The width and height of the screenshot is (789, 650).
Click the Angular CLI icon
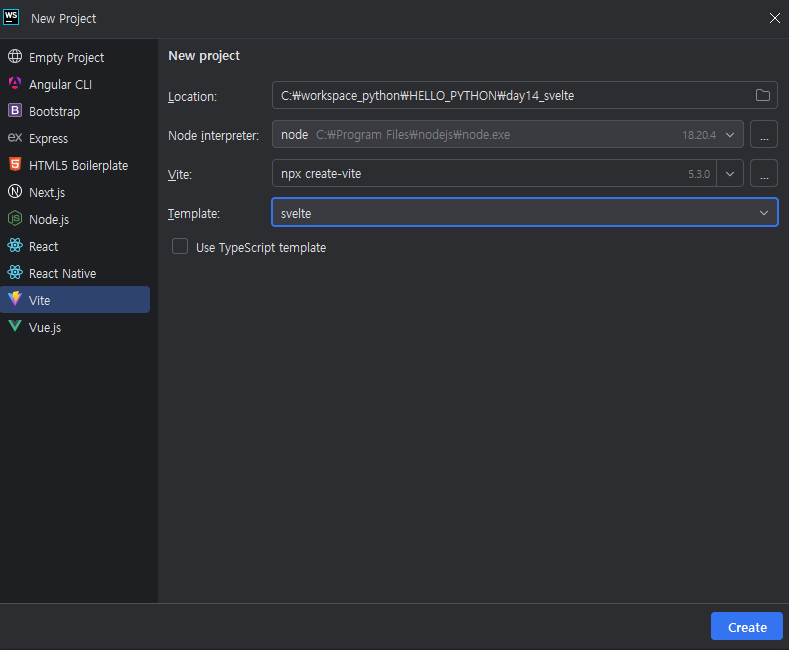click(15, 84)
